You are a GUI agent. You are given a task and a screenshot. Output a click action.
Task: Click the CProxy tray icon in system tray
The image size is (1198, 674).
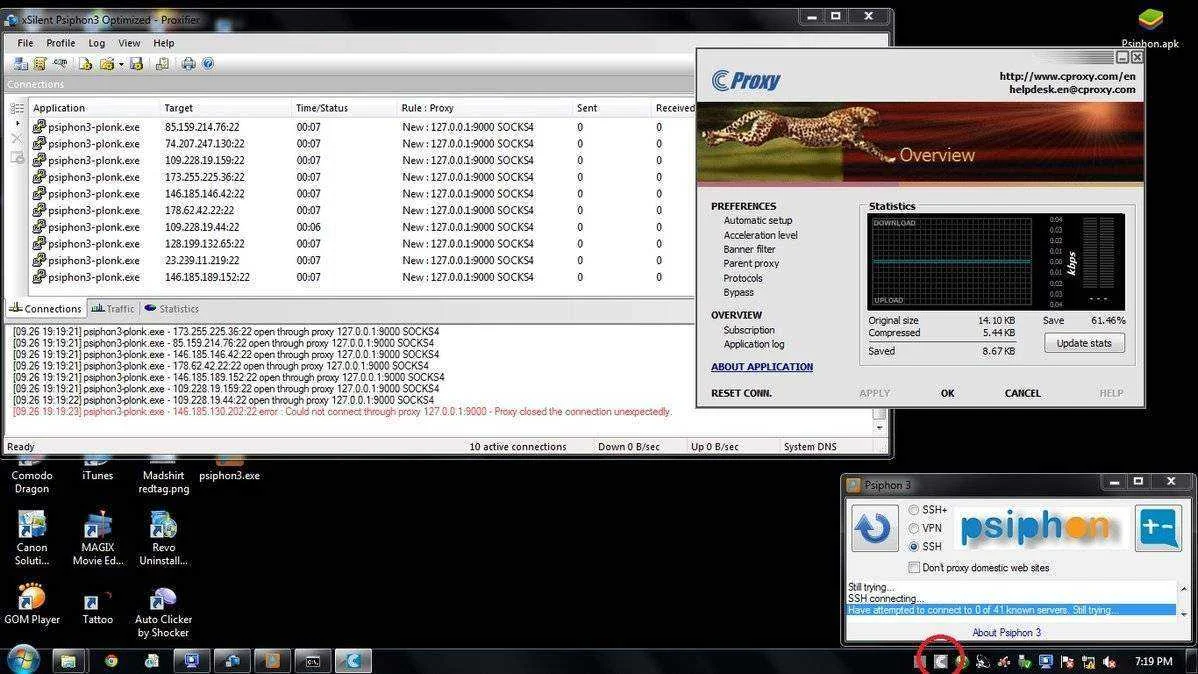[x=941, y=662]
